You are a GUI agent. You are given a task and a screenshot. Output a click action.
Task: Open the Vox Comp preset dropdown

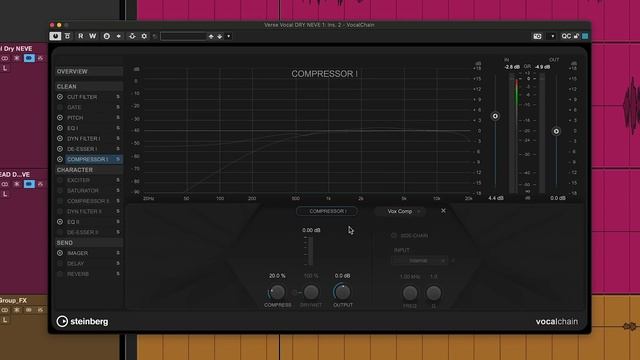tap(400, 211)
